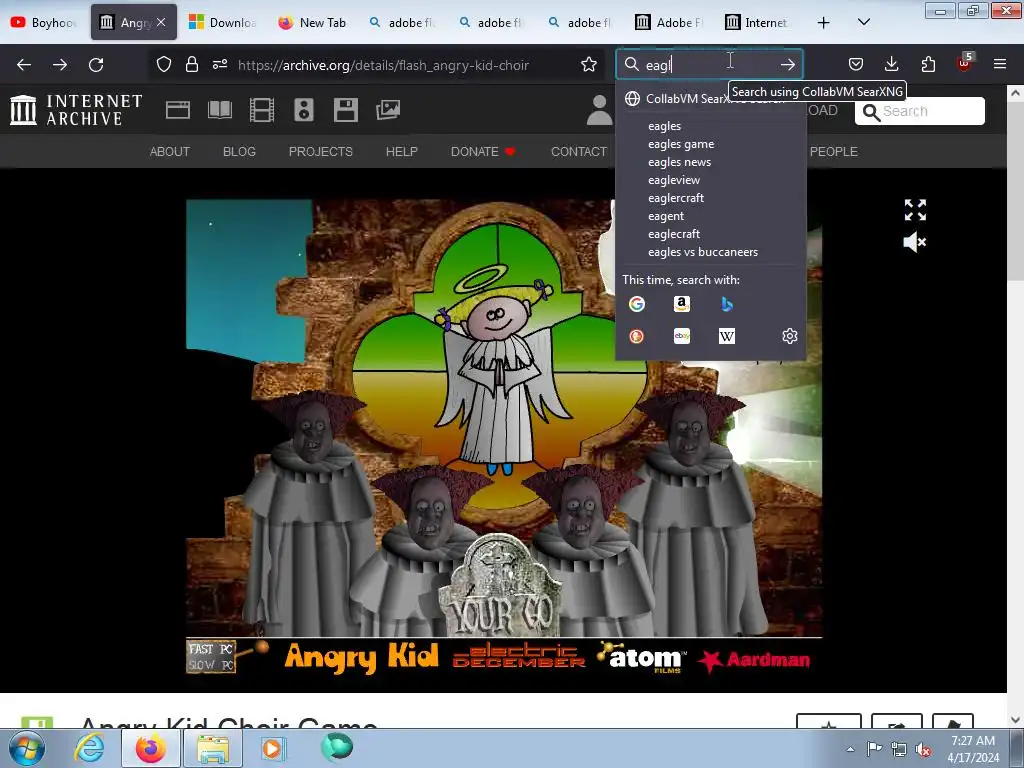Open the PROJECTS link
1024x768 pixels.
[x=321, y=152]
